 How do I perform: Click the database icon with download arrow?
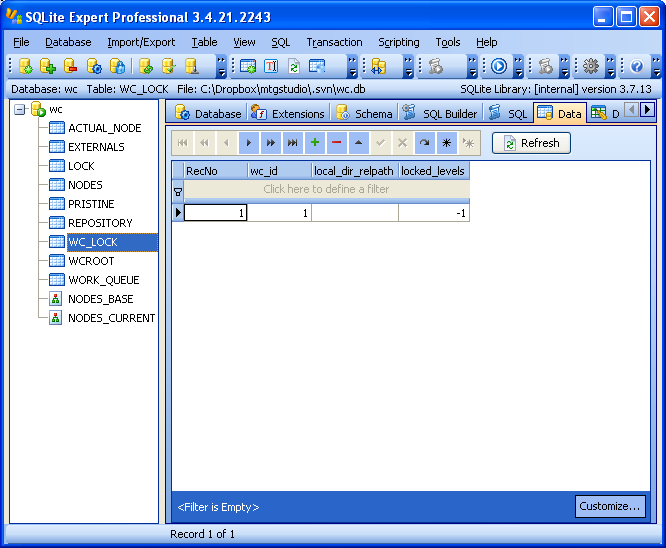point(192,66)
